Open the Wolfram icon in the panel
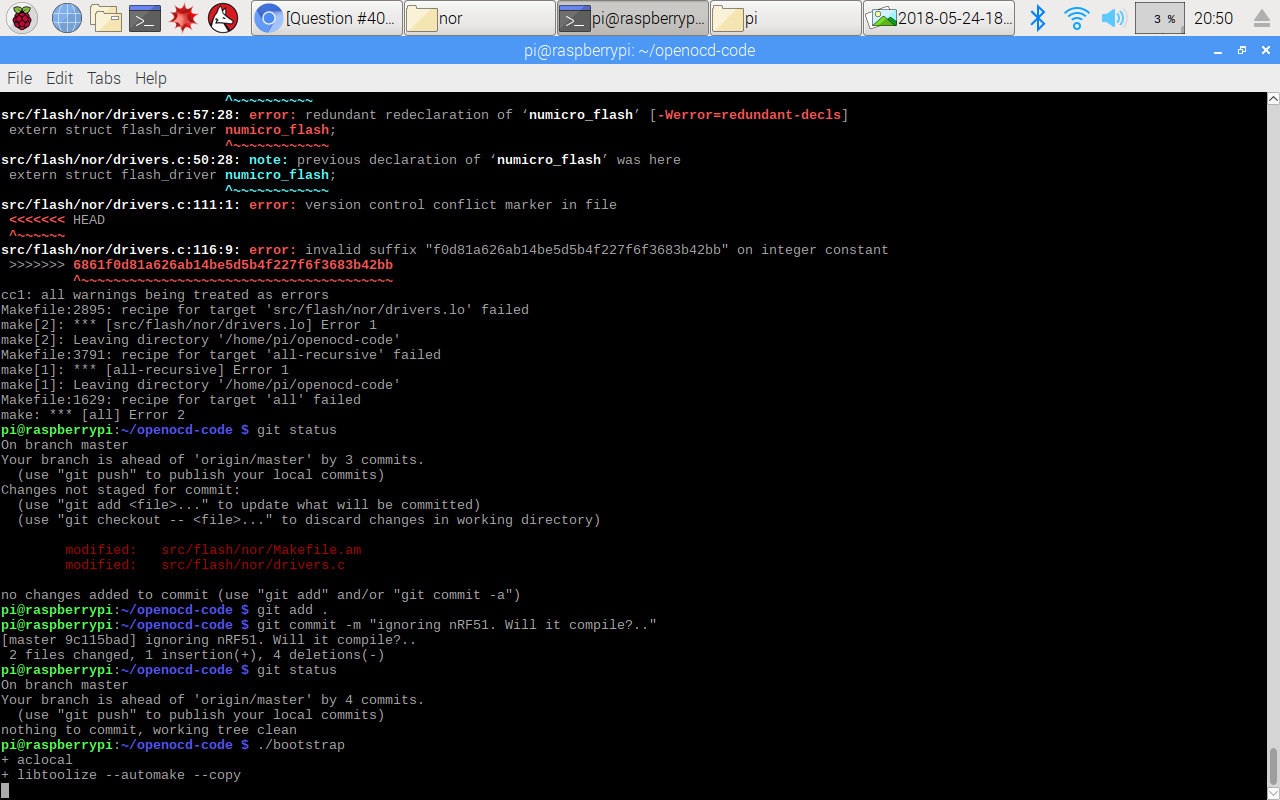The image size is (1280, 800). click(x=223, y=17)
